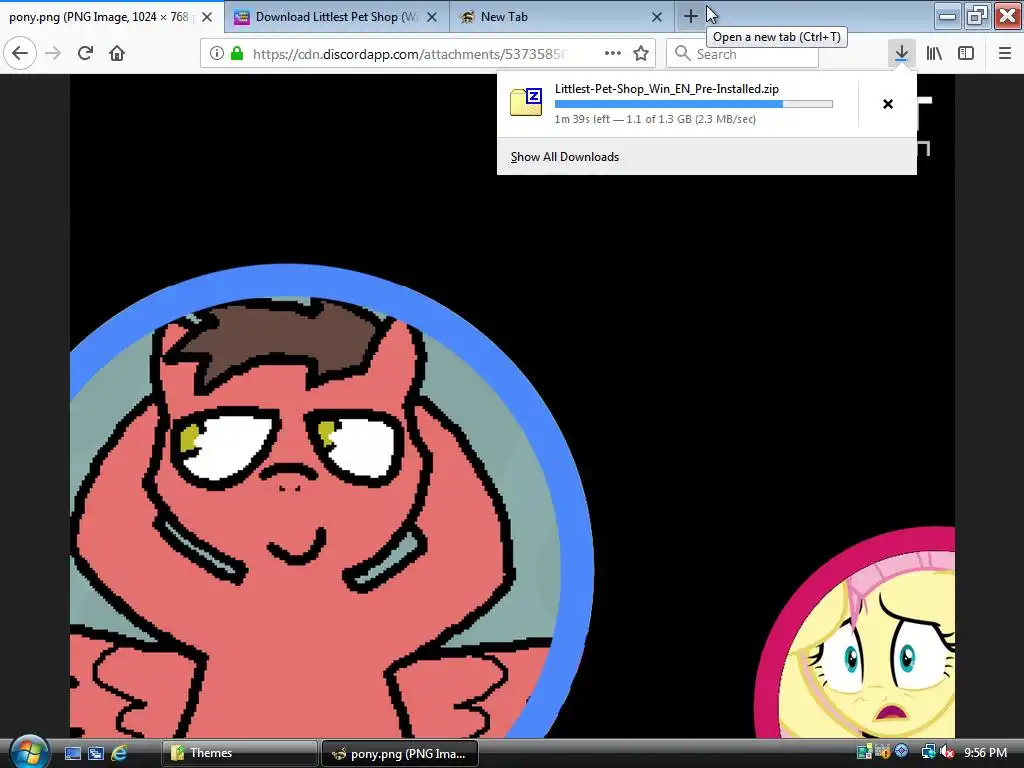Click Show All Downloads
This screenshot has height=768, width=1024.
pyautogui.click(x=565, y=157)
